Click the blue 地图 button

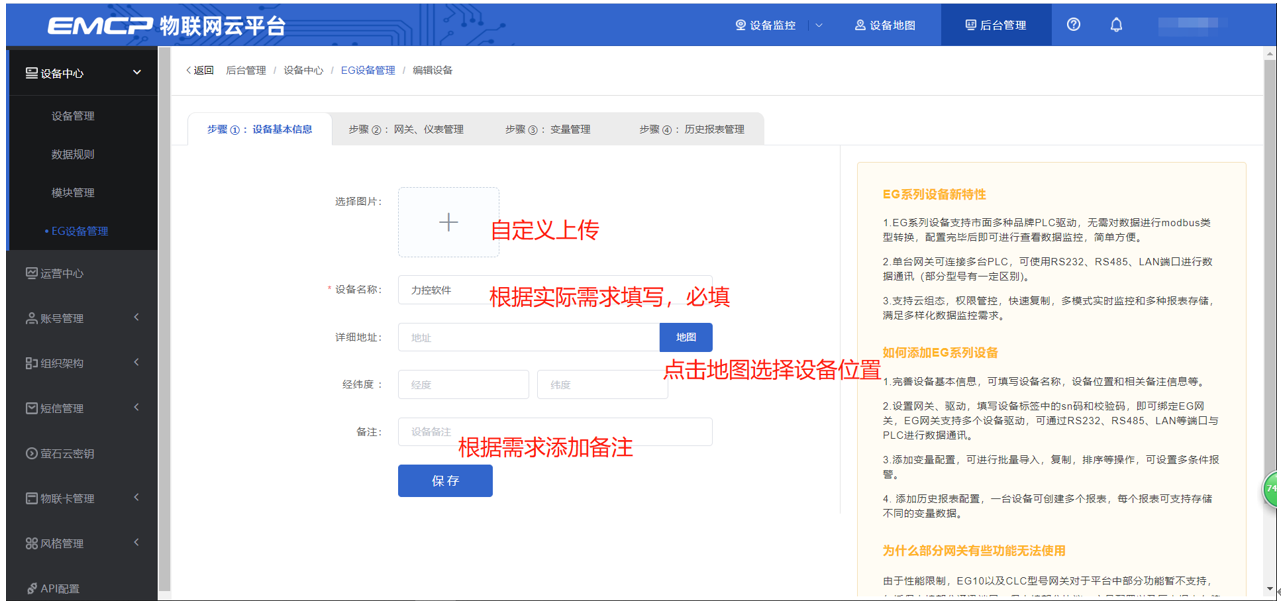coord(686,337)
